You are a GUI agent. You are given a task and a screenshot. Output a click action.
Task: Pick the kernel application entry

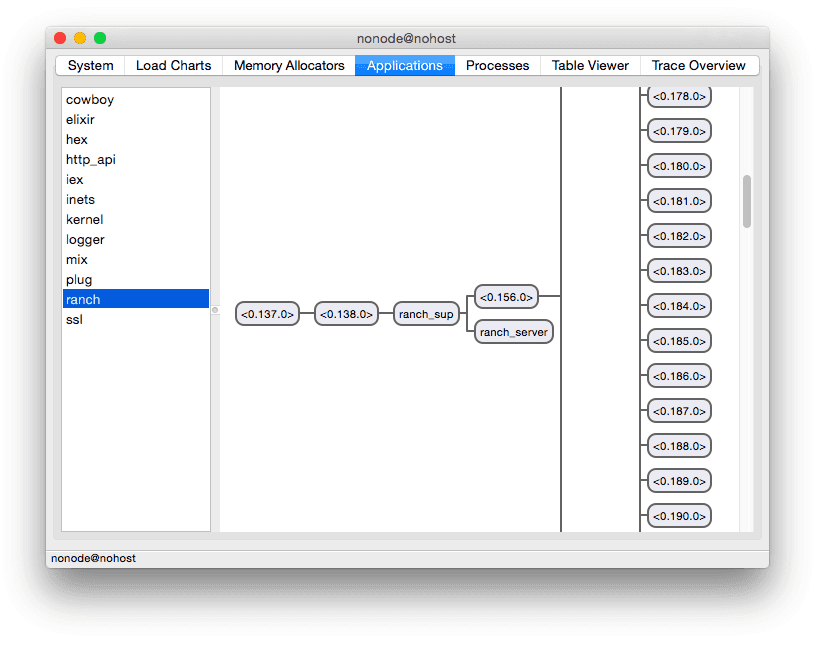point(85,220)
